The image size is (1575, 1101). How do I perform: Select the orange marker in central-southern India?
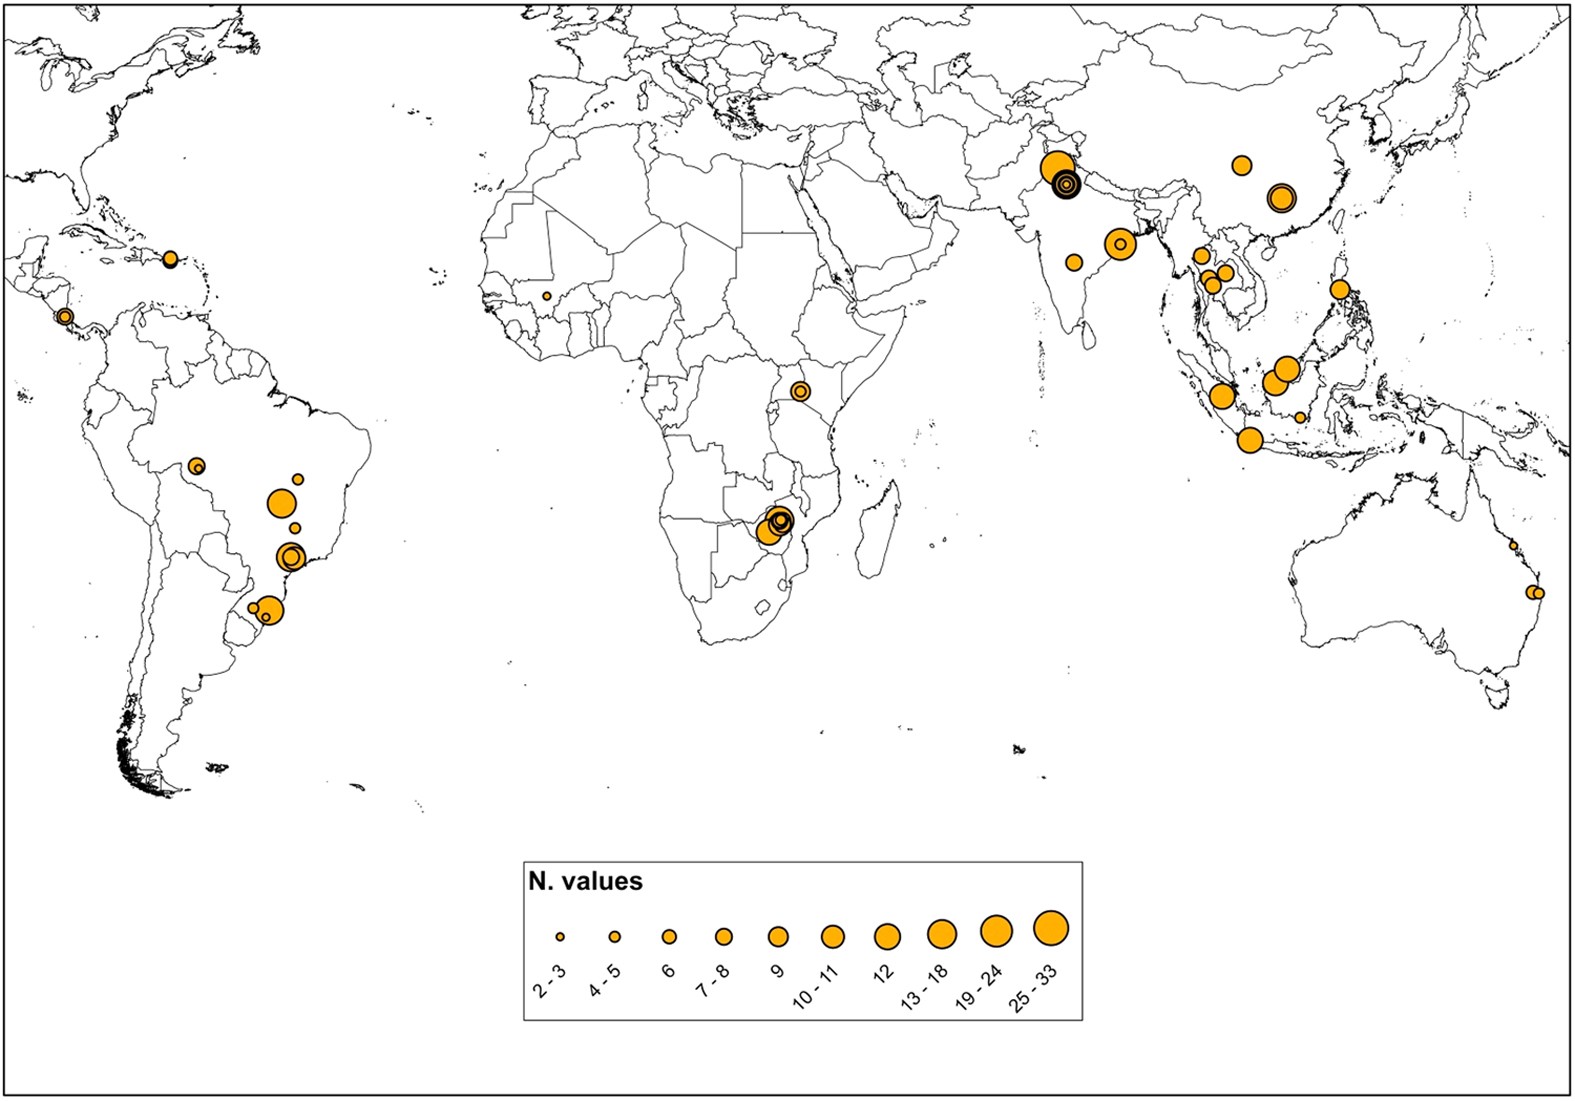click(x=1074, y=263)
